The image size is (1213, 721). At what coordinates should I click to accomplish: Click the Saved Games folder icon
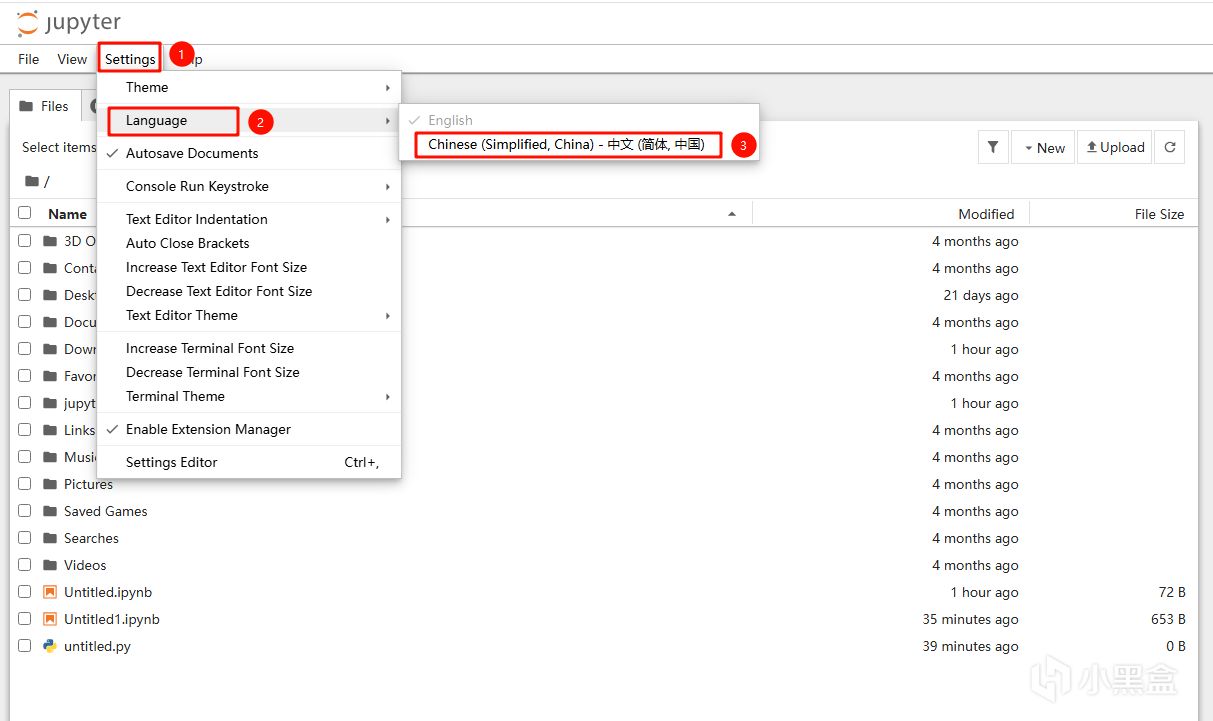tap(50, 511)
